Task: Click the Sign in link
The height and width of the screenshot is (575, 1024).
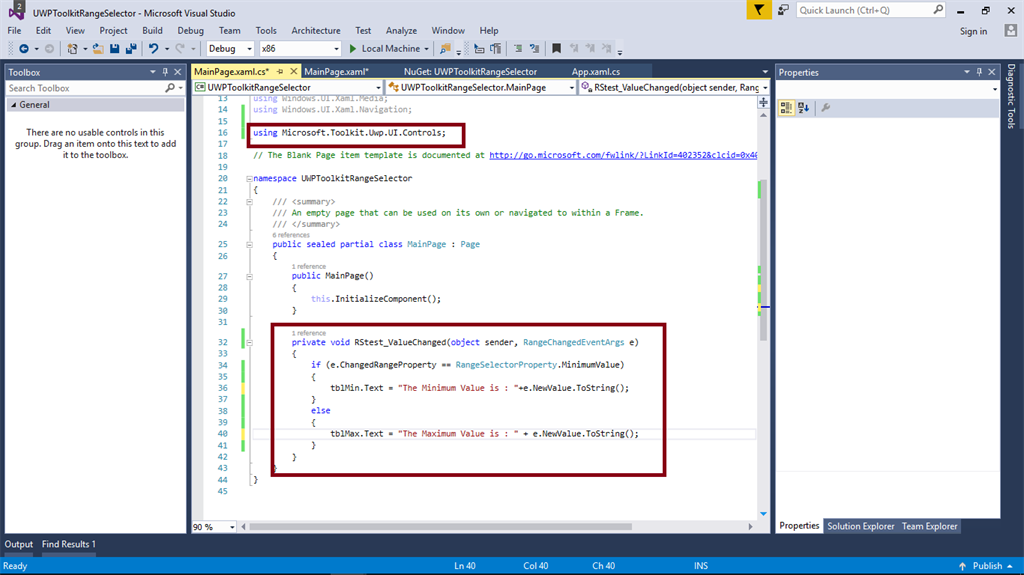Action: (x=973, y=31)
